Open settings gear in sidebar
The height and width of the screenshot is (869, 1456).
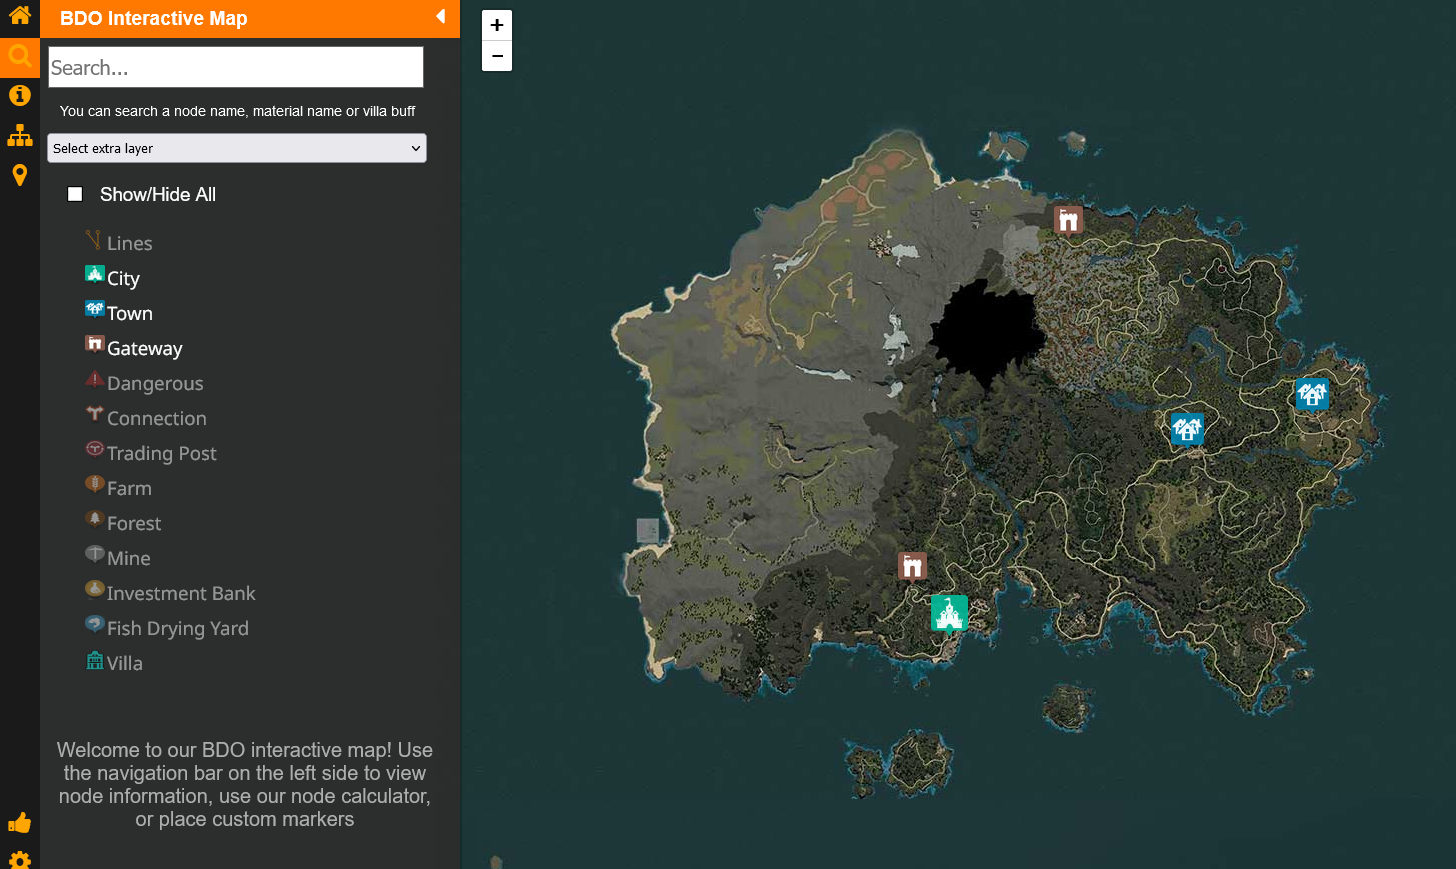tap(20, 859)
